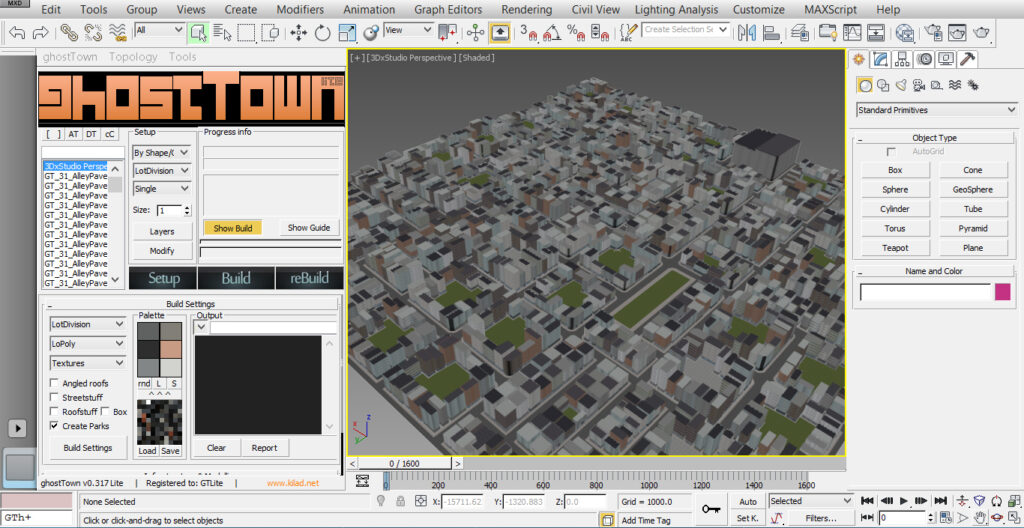Open the All selection filter dropdown
This screenshot has width=1024, height=528.
coord(160,29)
